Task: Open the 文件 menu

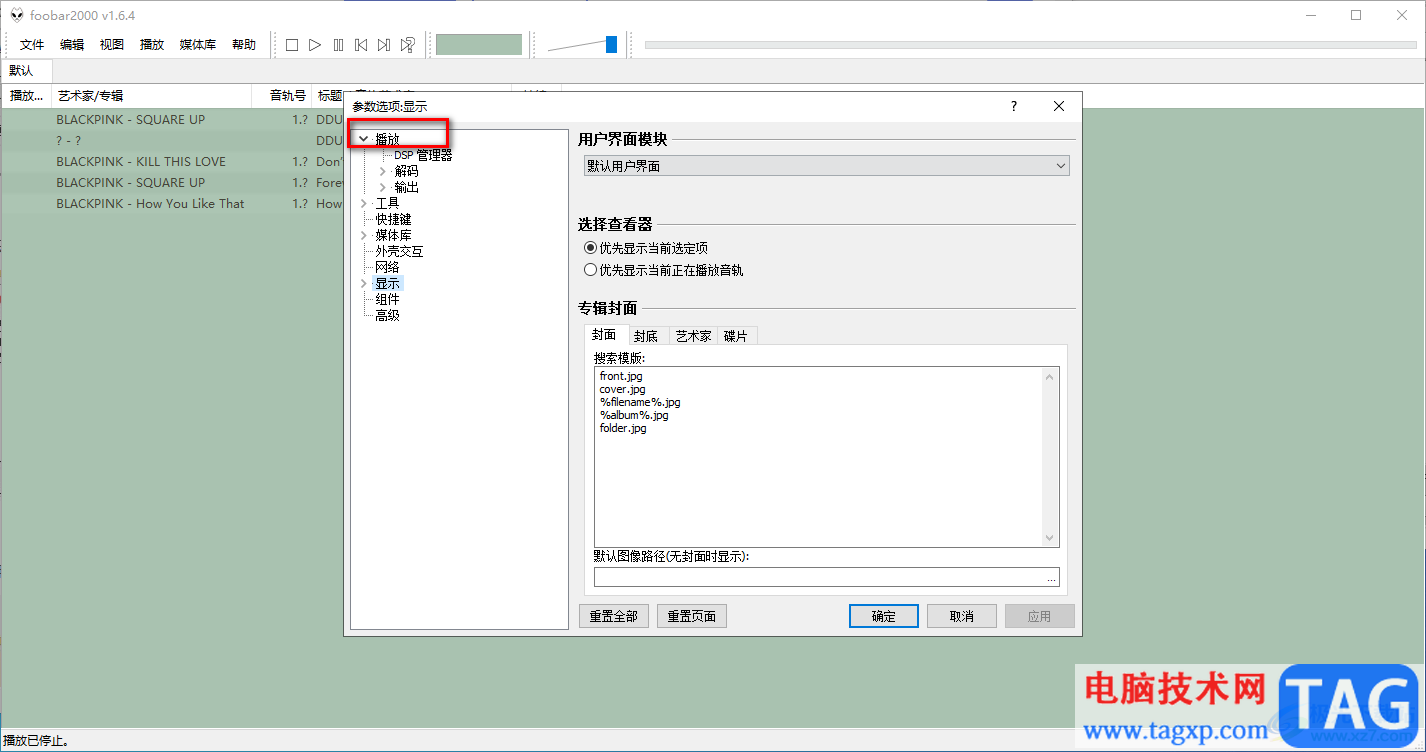Action: (x=32, y=45)
